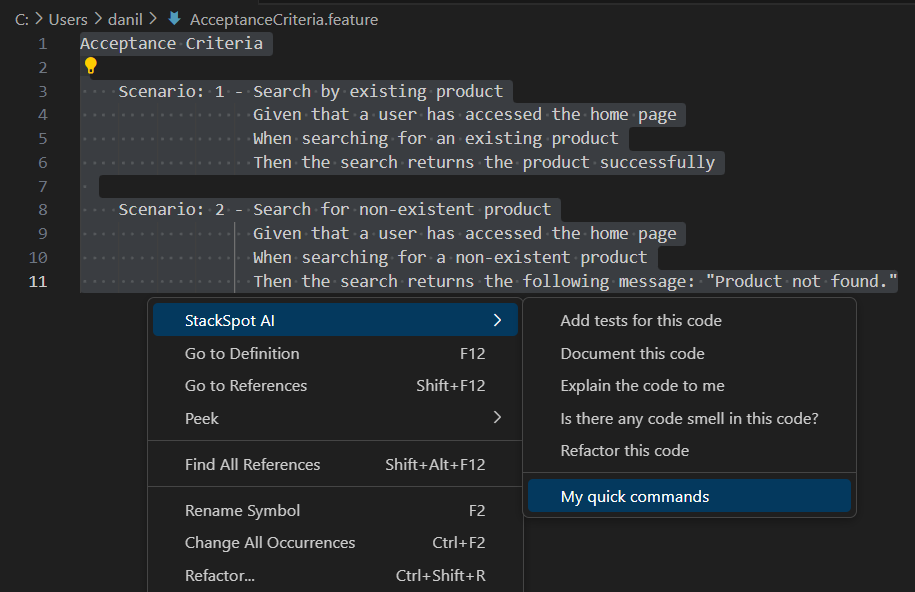915x592 pixels.
Task: Select Refactor this code in submenu
Action: [689, 450]
